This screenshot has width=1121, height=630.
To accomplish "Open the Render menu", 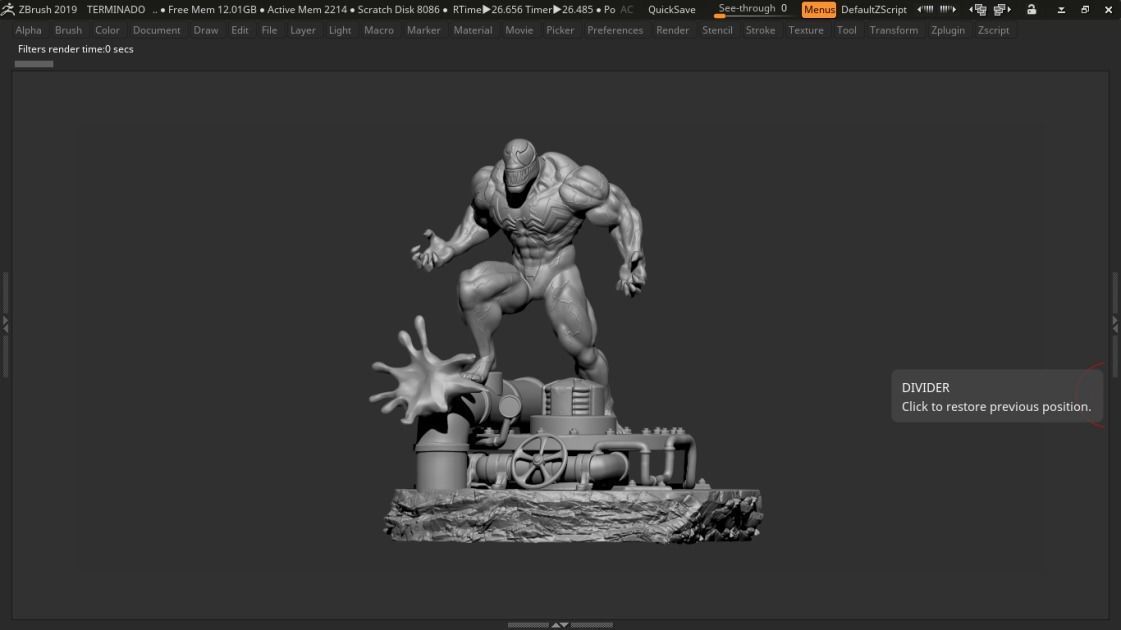I will tap(672, 30).
